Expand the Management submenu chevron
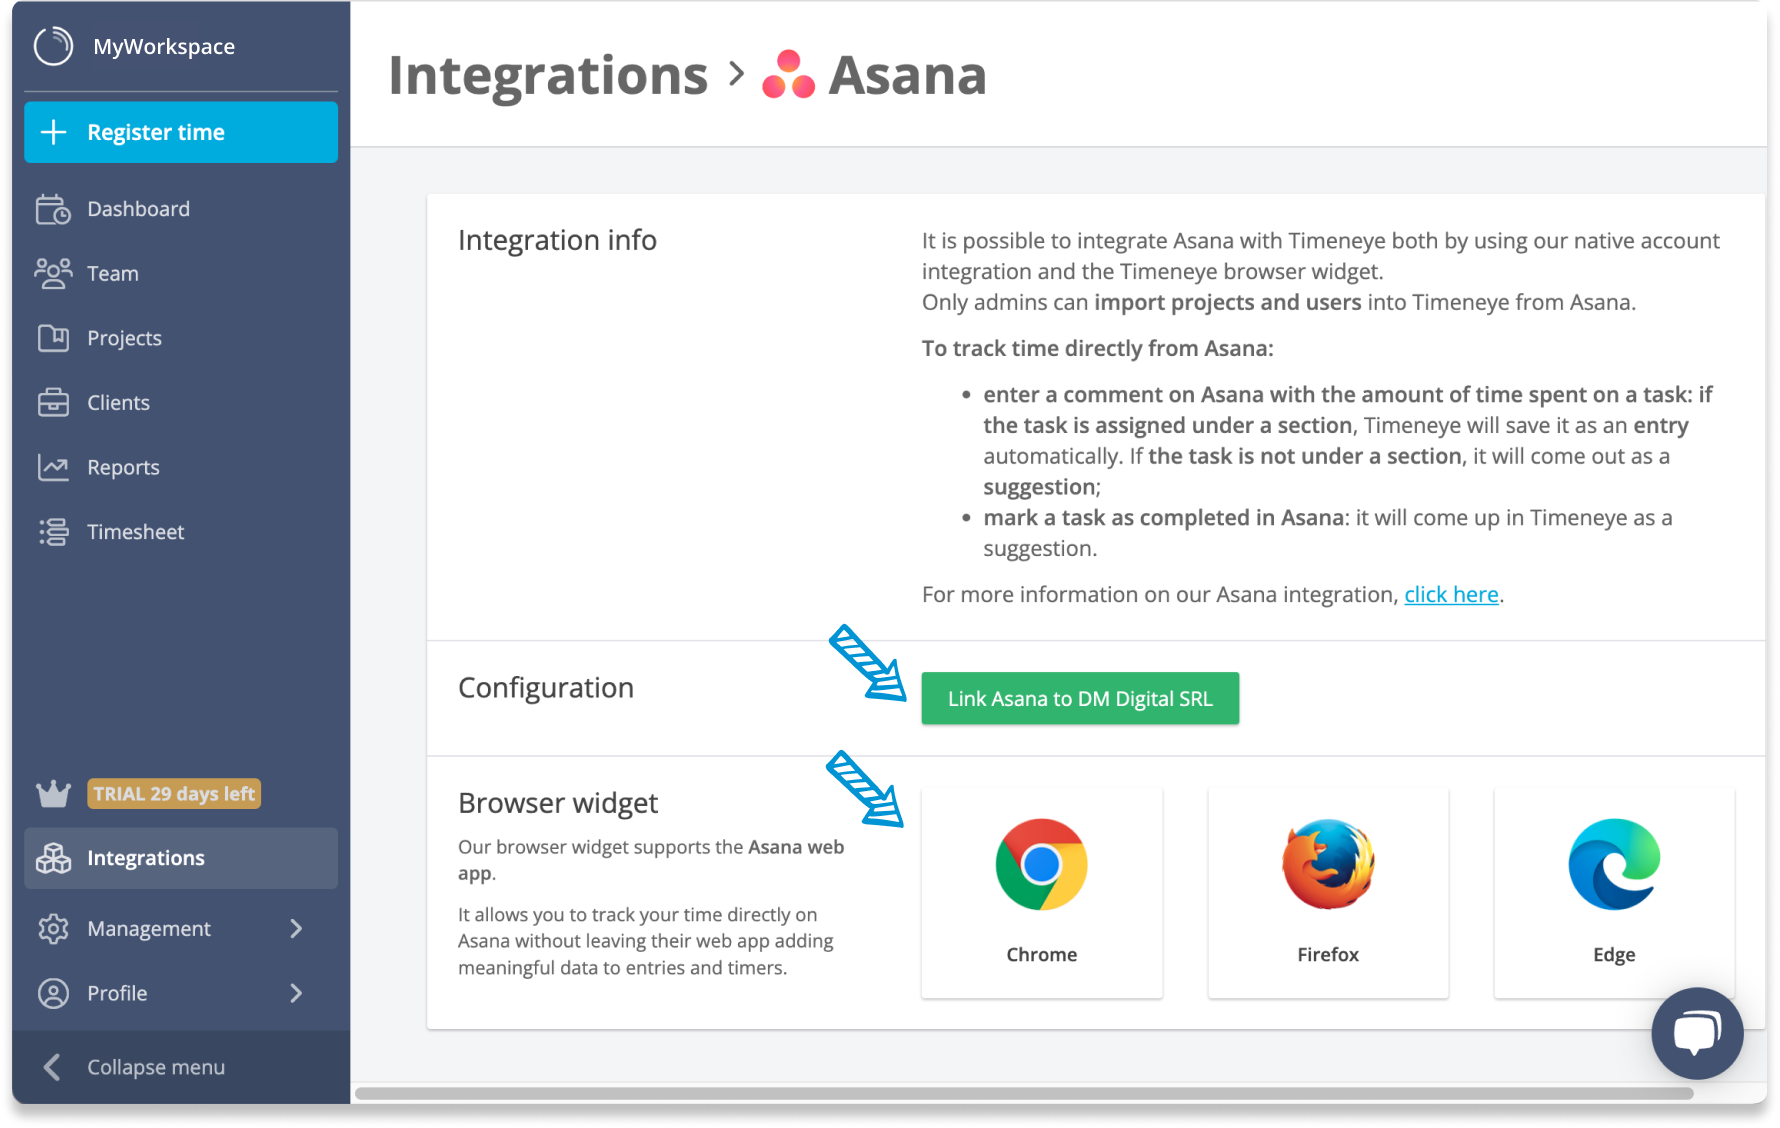The height and width of the screenshot is (1128, 1780). tap(296, 929)
